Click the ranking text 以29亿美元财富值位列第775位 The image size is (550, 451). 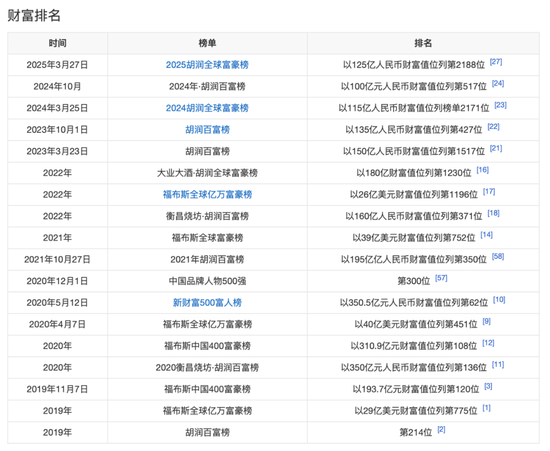point(416,411)
